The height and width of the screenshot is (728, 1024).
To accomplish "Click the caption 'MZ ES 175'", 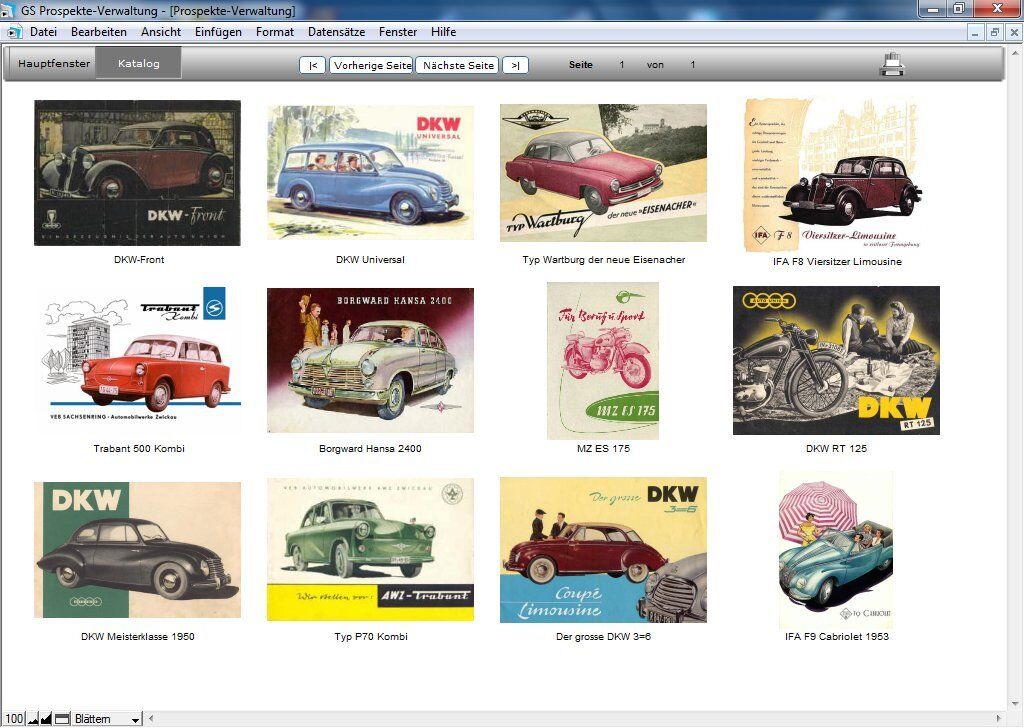I will pyautogui.click(x=603, y=449).
